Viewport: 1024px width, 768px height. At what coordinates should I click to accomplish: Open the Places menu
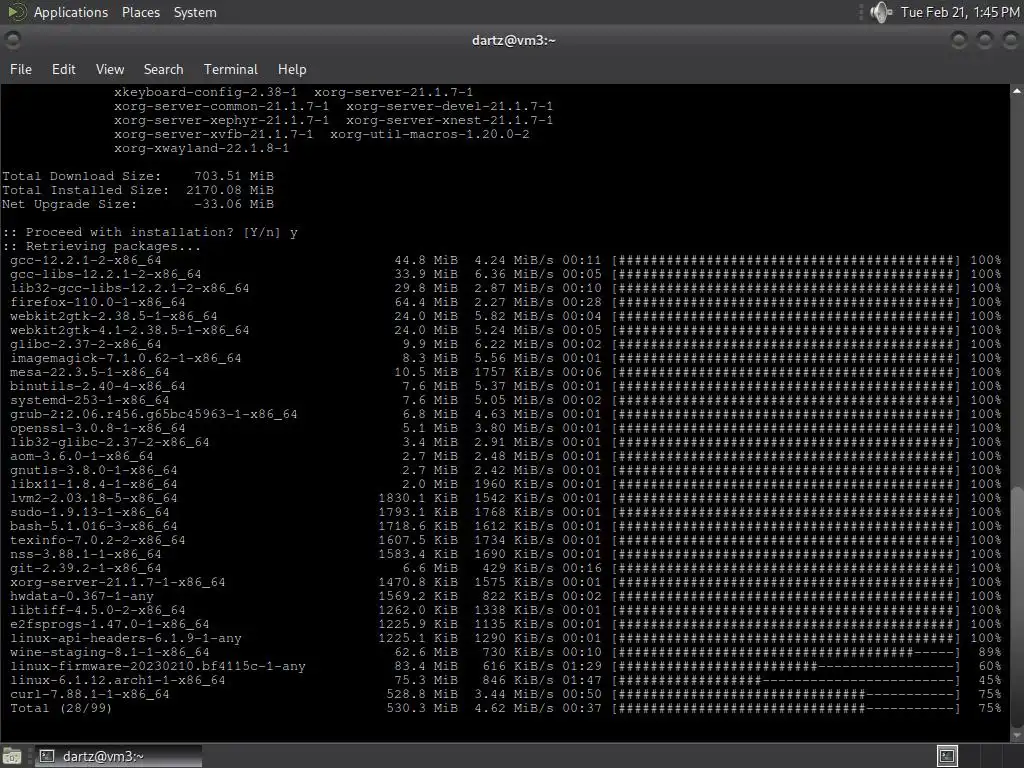tap(140, 12)
